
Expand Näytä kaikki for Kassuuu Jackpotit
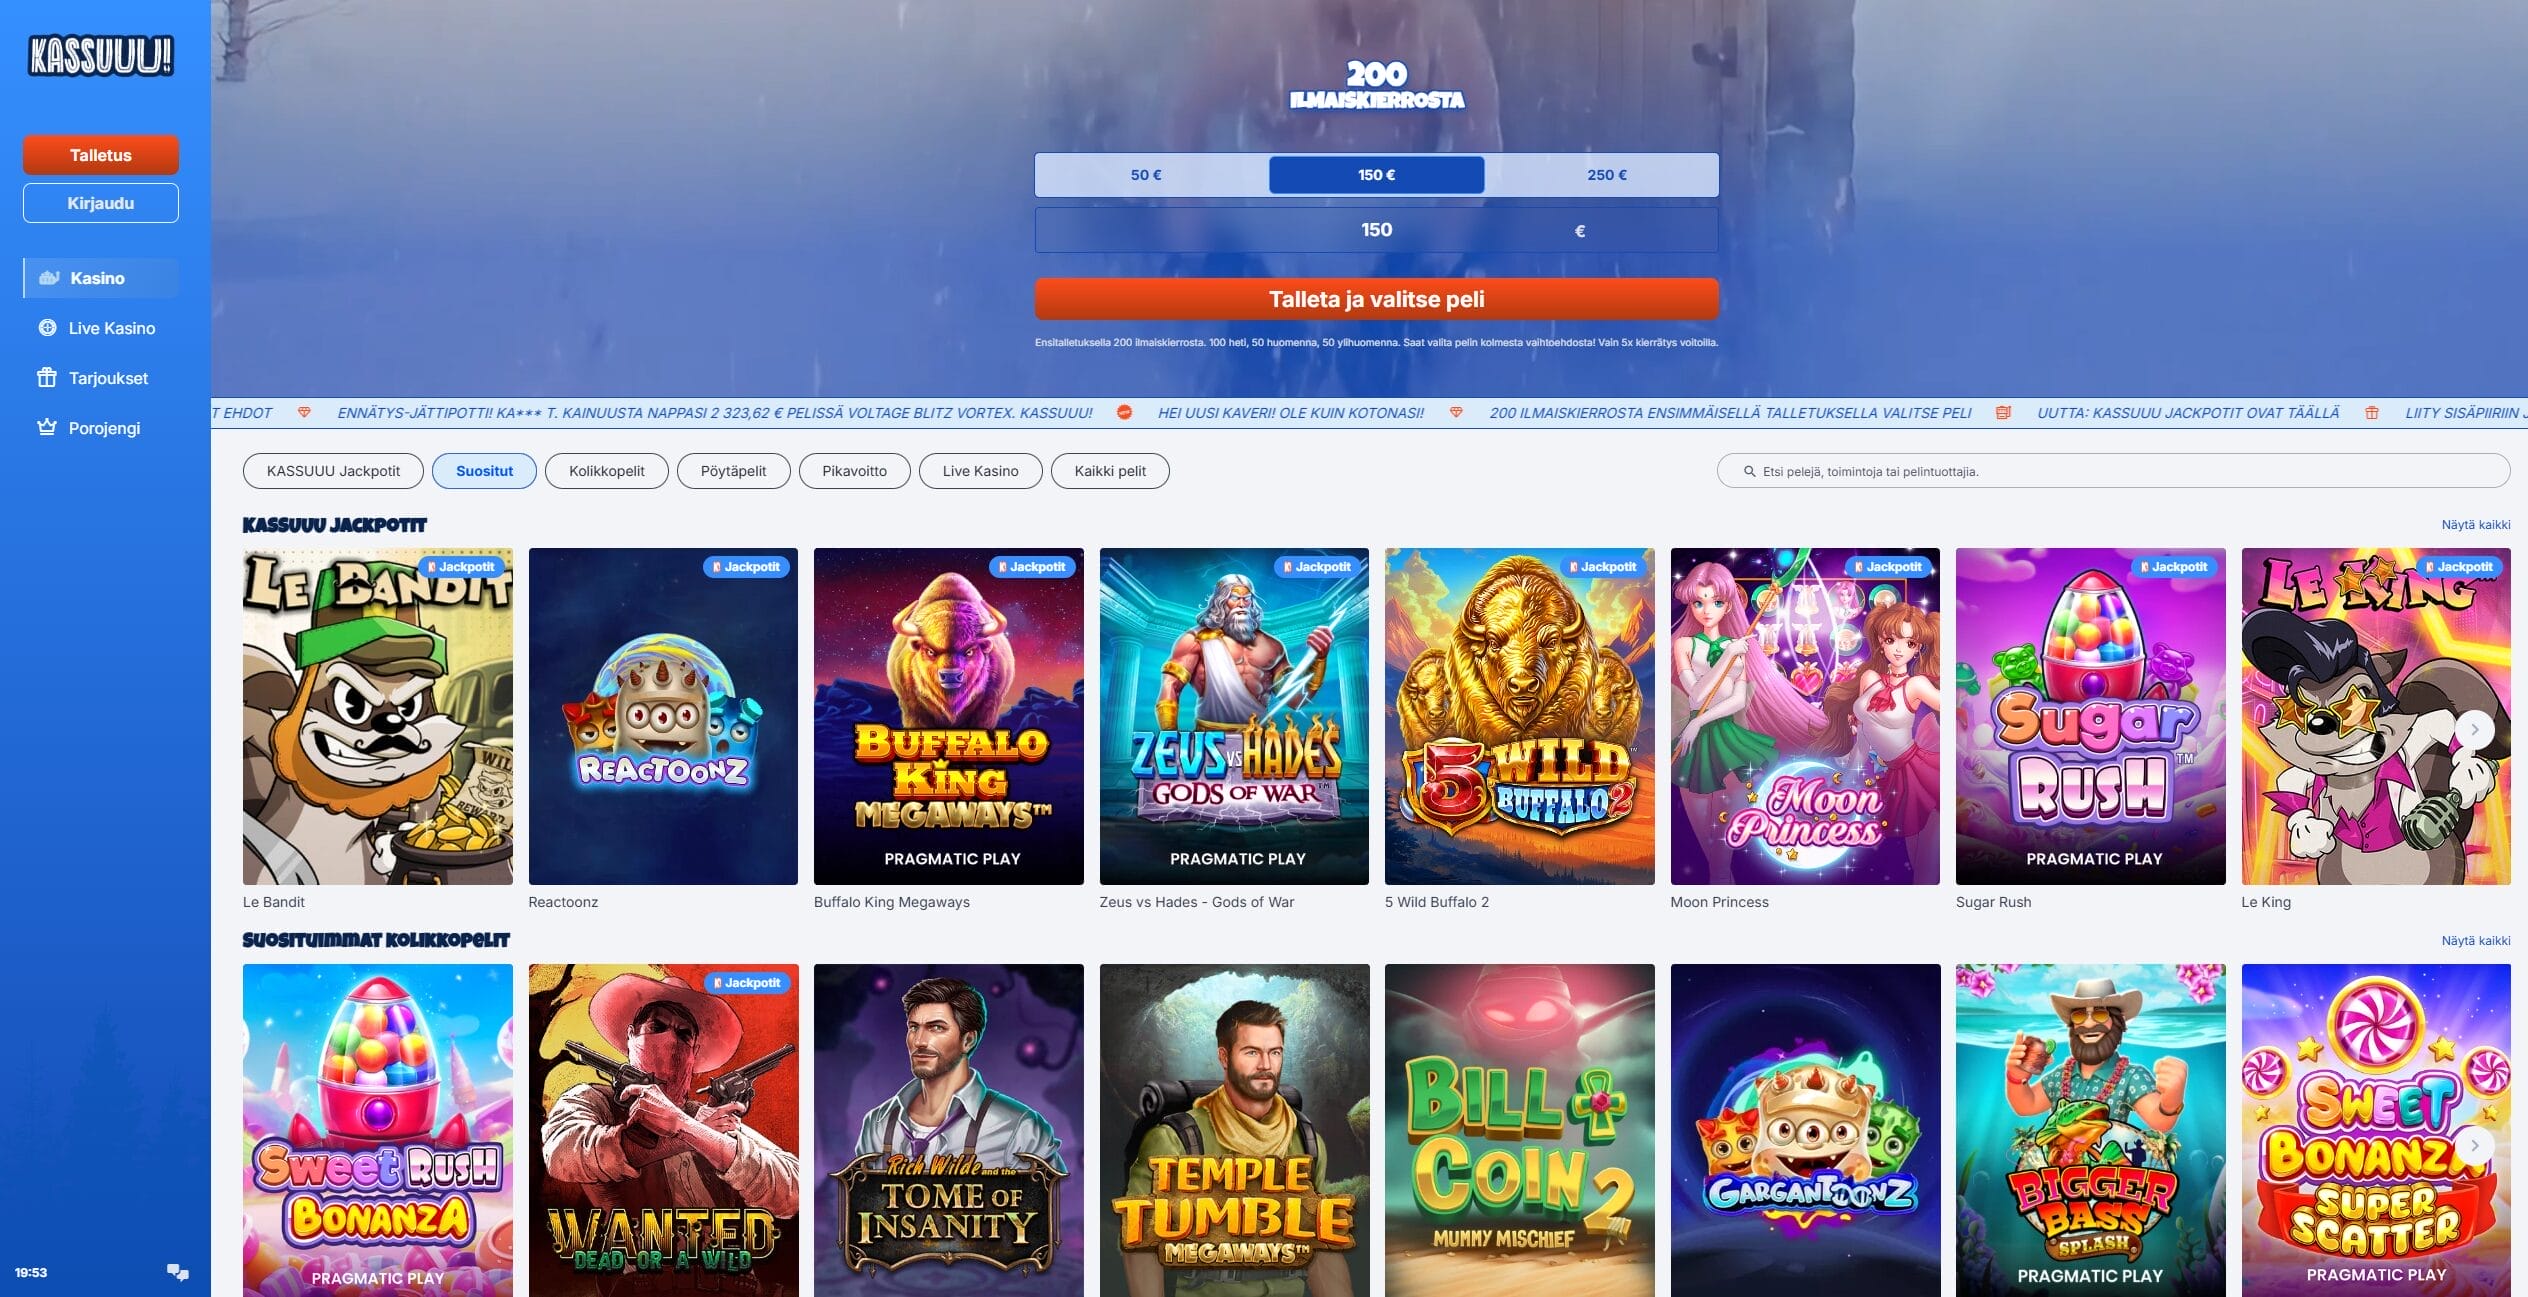2475,525
